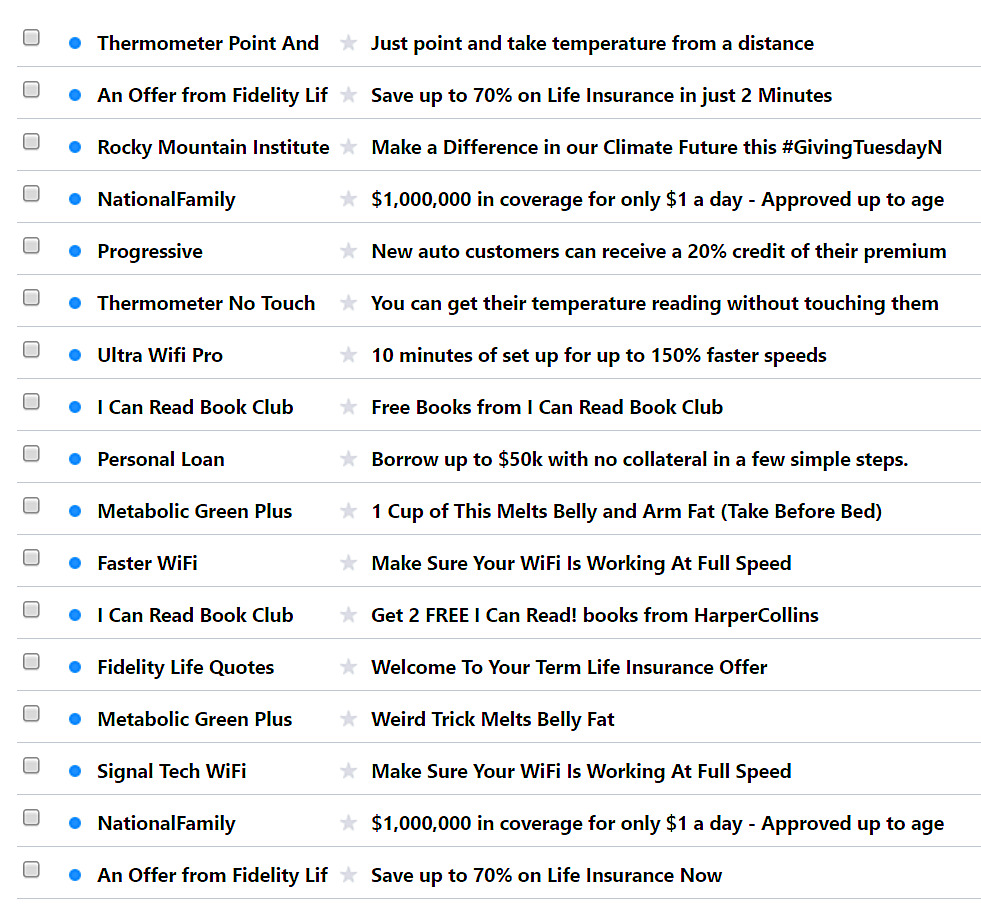Click the unread dot for Fidelity Life Quotes
This screenshot has width=981, height=911.
(x=75, y=666)
